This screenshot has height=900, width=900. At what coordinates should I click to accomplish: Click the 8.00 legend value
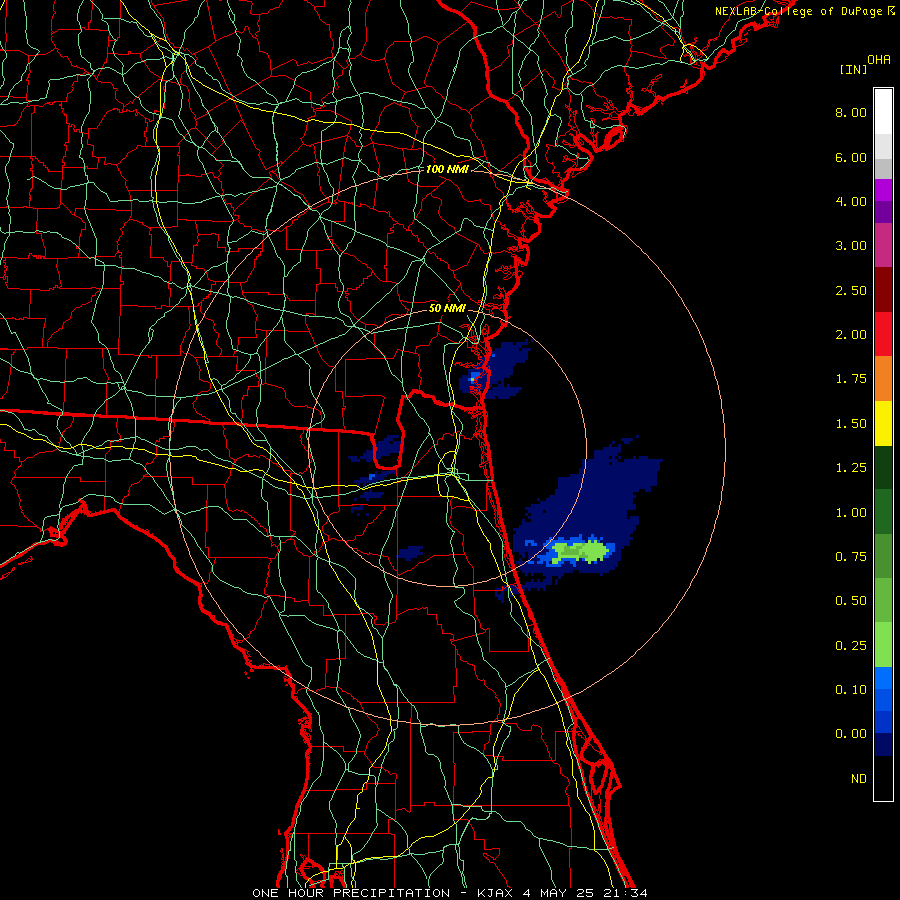point(851,112)
